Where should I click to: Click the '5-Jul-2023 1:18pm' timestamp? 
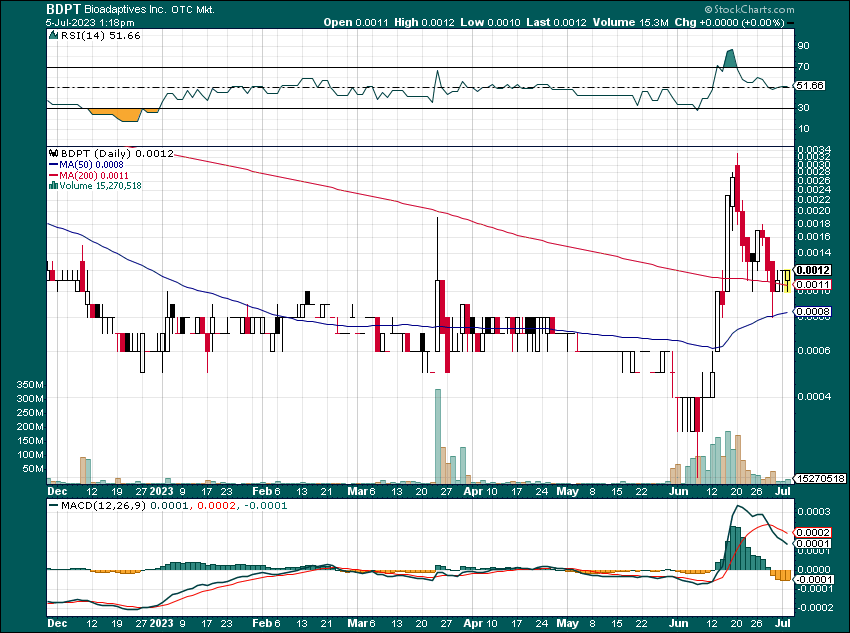tap(91, 23)
